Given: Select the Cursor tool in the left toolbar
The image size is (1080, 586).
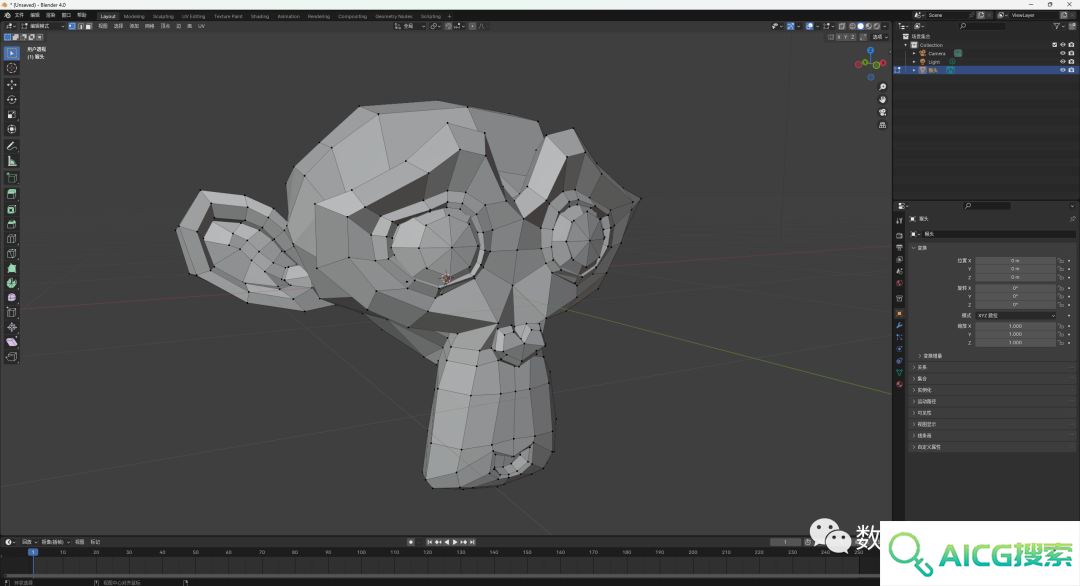Looking at the screenshot, I should [12, 68].
